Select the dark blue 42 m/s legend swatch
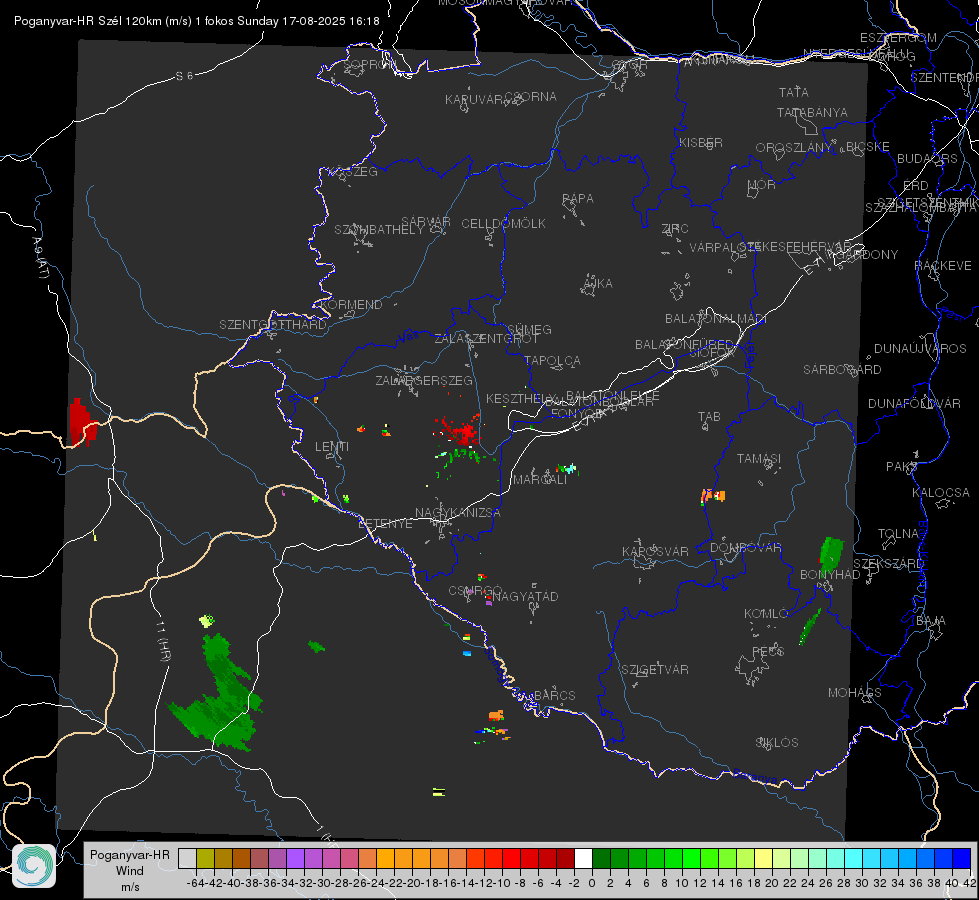This screenshot has height=900, width=979. [962, 858]
